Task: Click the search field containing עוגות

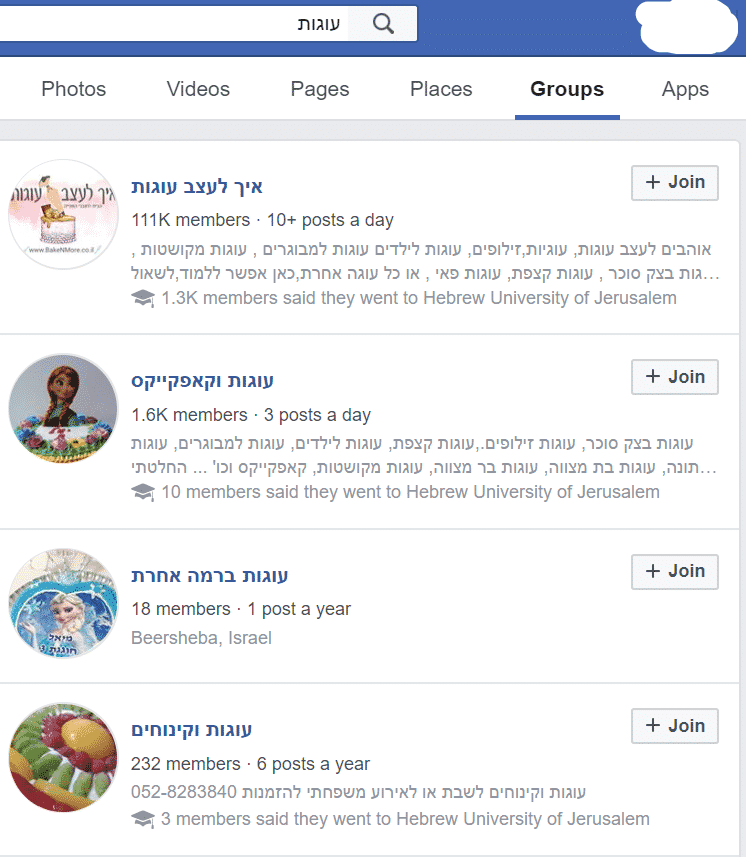Action: [x=173, y=24]
